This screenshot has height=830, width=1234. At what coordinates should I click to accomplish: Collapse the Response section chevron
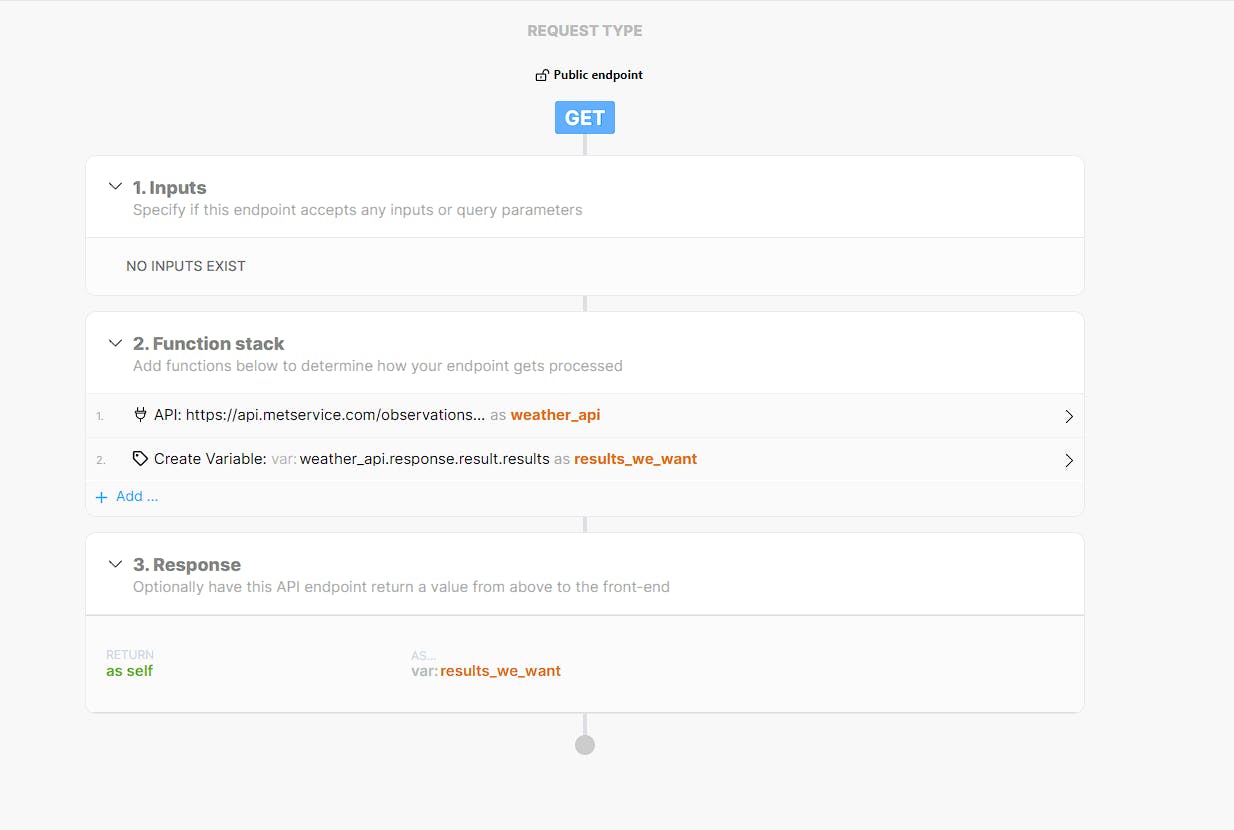pyautogui.click(x=115, y=564)
